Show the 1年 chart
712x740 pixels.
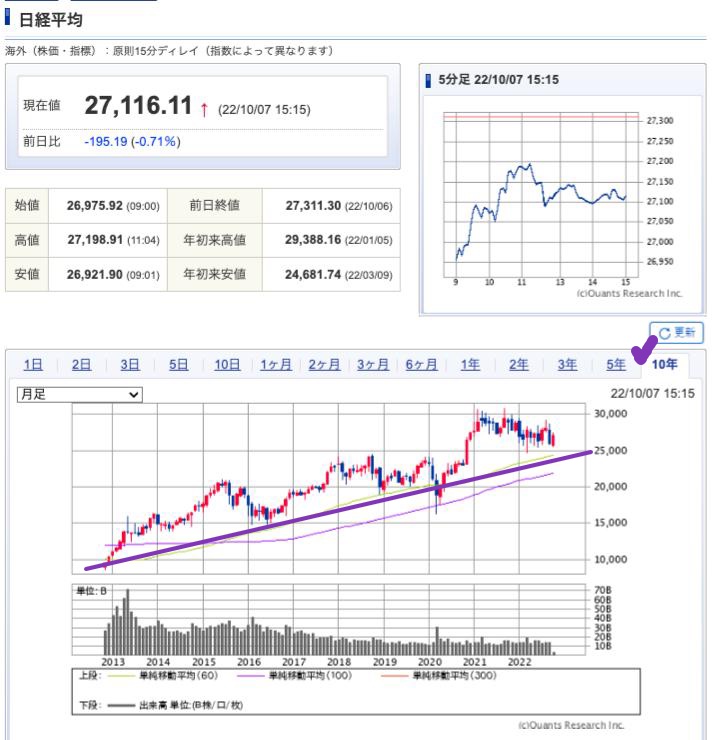tap(470, 365)
